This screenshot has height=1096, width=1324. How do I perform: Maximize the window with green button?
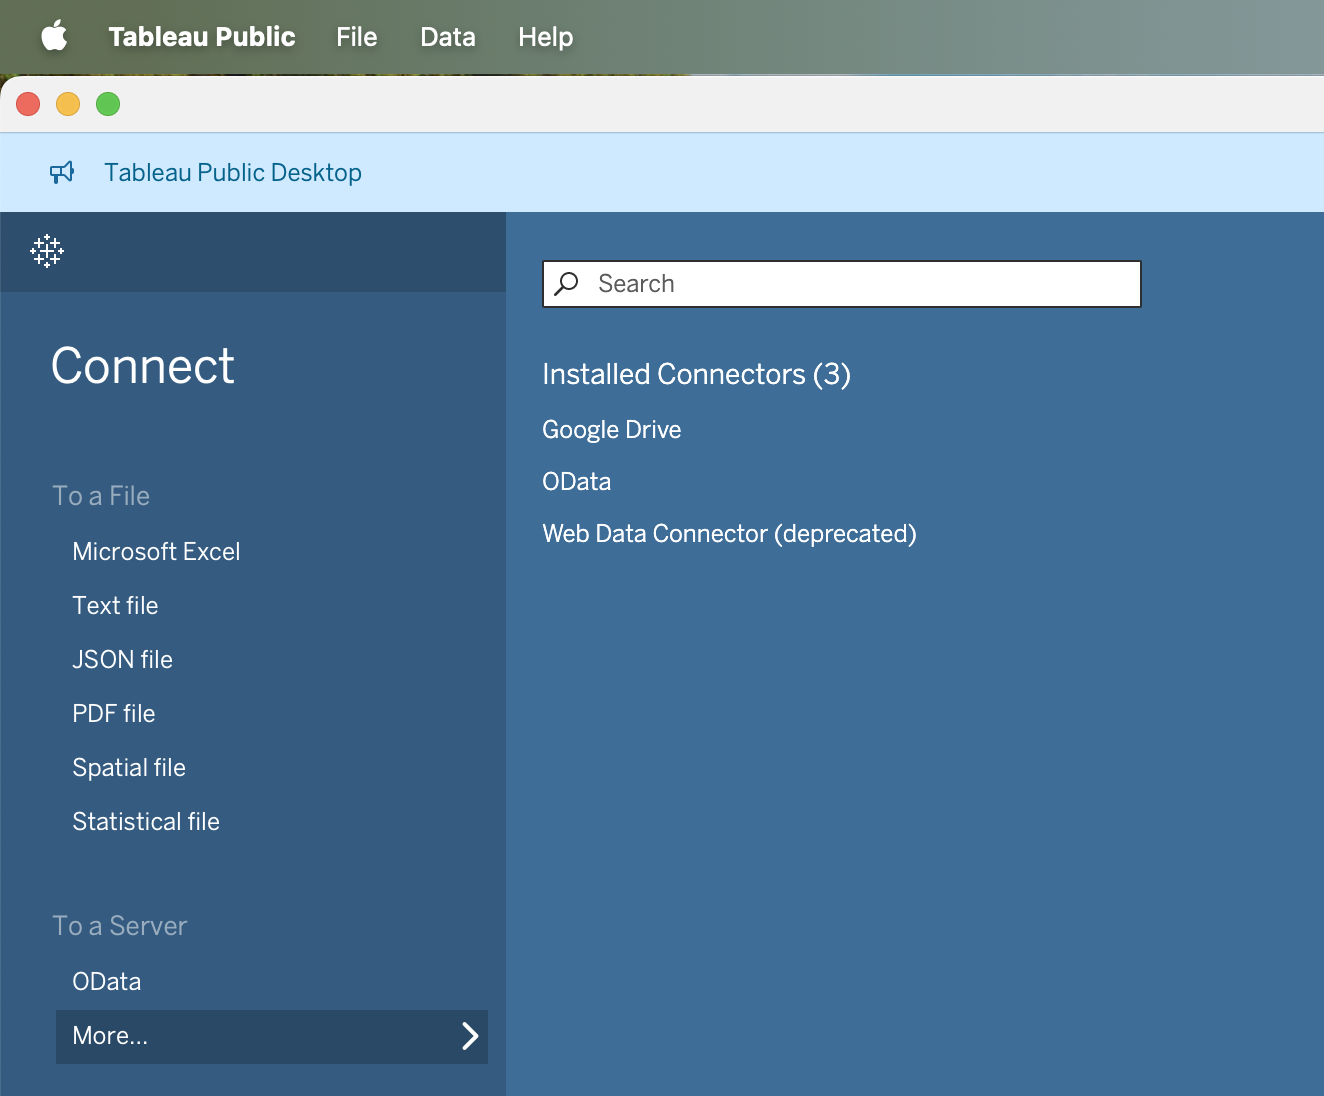coord(108,104)
